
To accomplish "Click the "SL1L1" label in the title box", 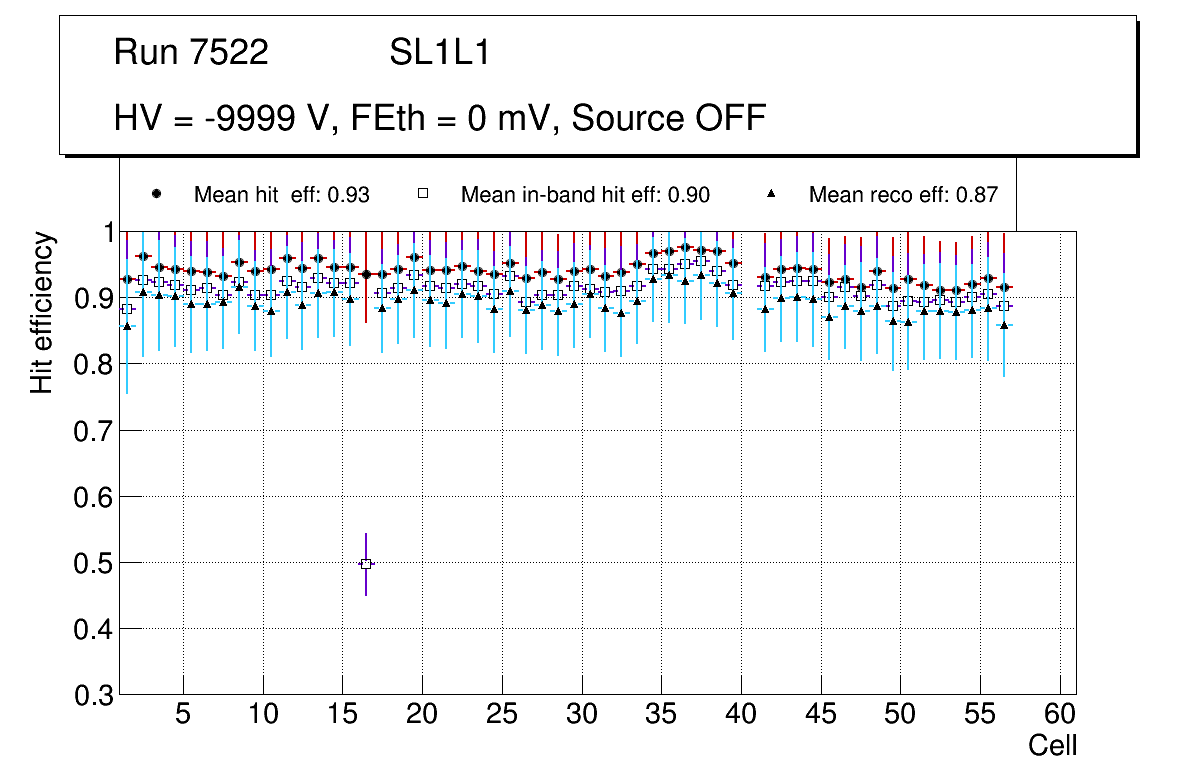I will click(439, 53).
